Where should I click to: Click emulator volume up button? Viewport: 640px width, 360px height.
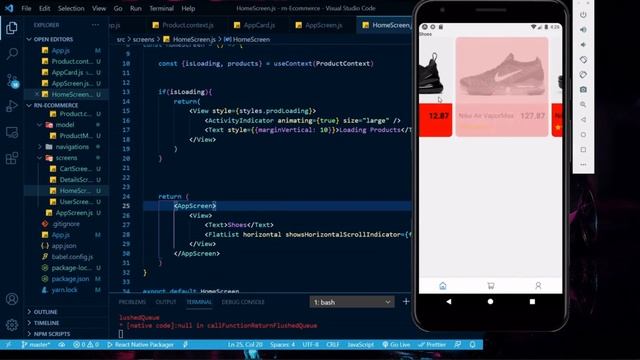[x=583, y=30]
